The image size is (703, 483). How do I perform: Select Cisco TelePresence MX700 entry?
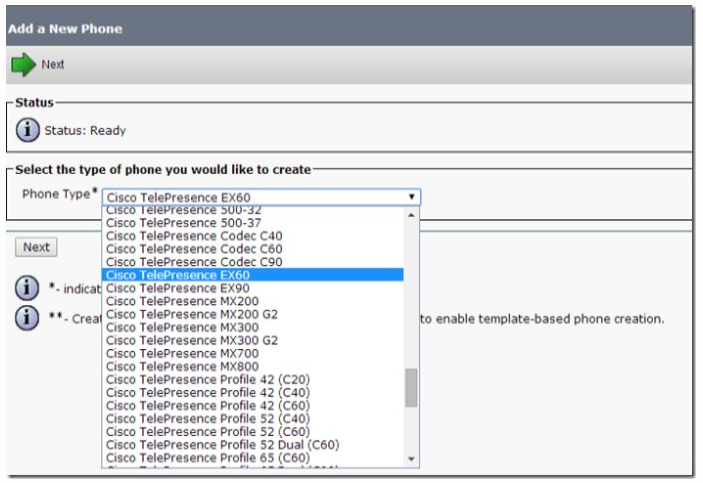(253, 353)
